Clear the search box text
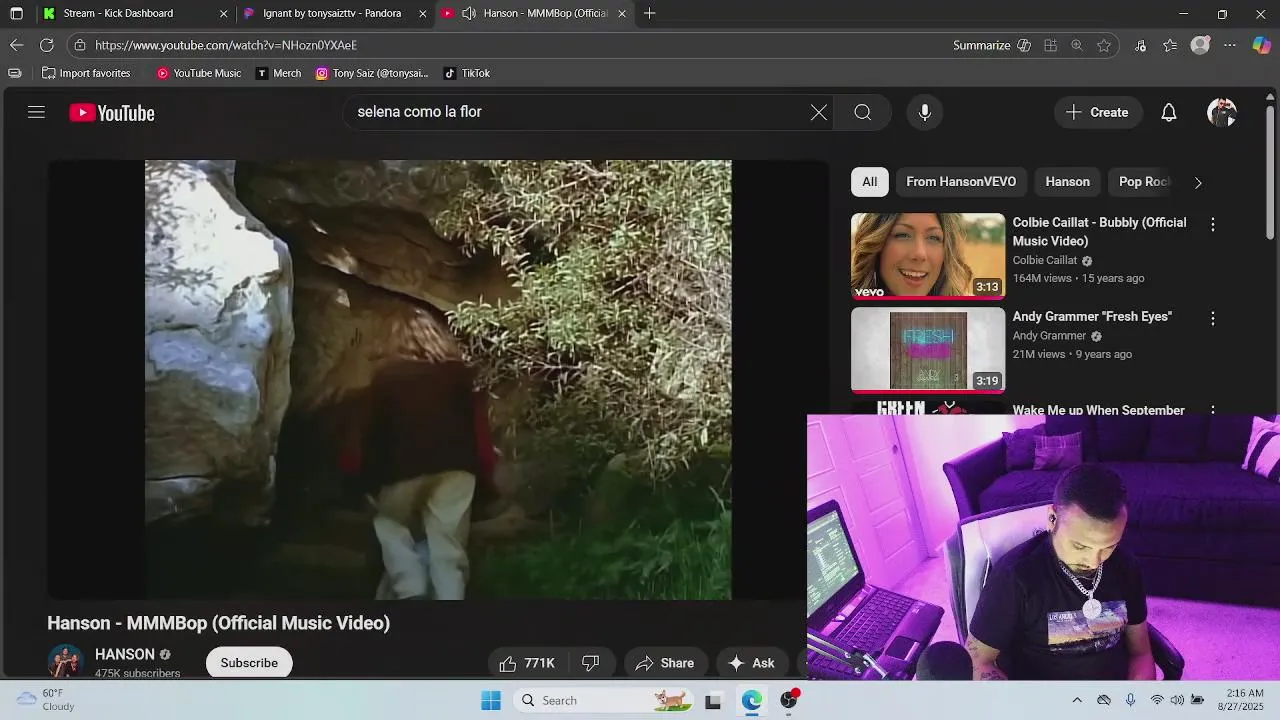This screenshot has height=720, width=1280. click(x=818, y=112)
